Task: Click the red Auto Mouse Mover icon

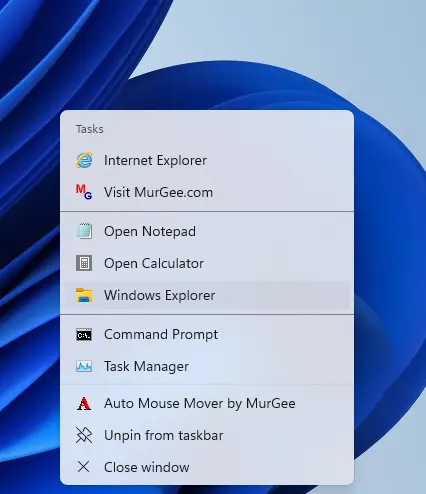Action: [84, 403]
